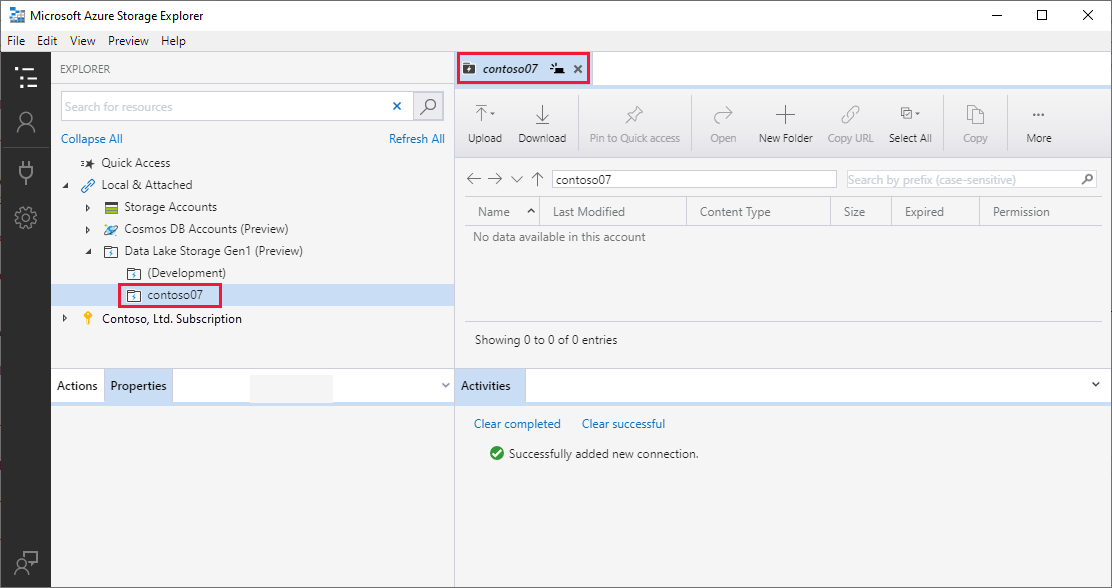Click the contoso07 path field
The height and width of the screenshot is (588, 1112).
[x=694, y=179]
